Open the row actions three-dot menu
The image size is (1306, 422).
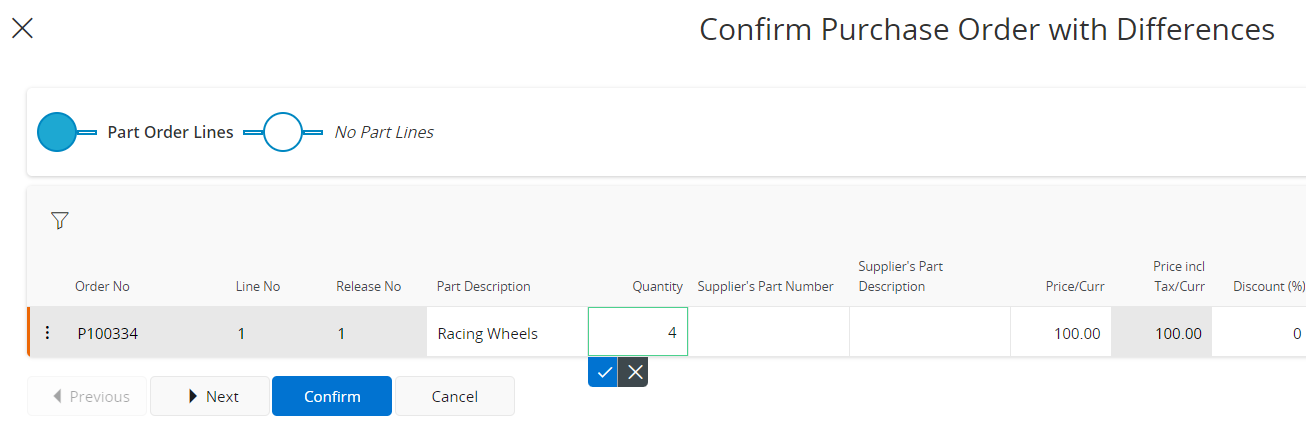point(47,333)
